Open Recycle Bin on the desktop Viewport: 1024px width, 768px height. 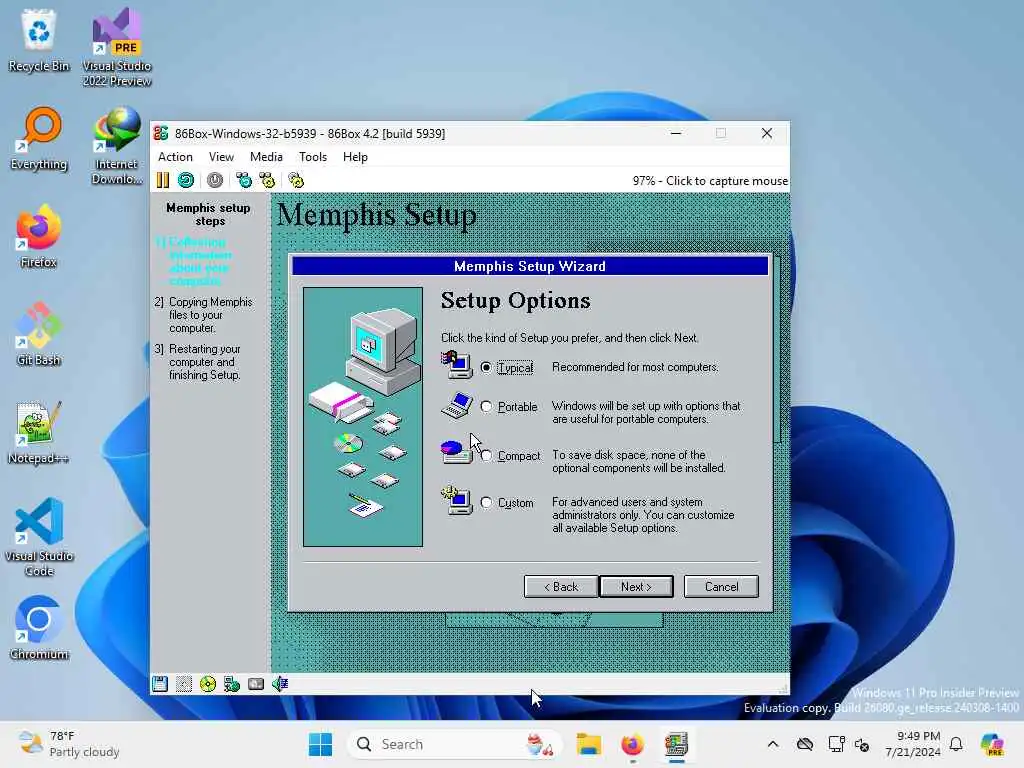(39, 40)
